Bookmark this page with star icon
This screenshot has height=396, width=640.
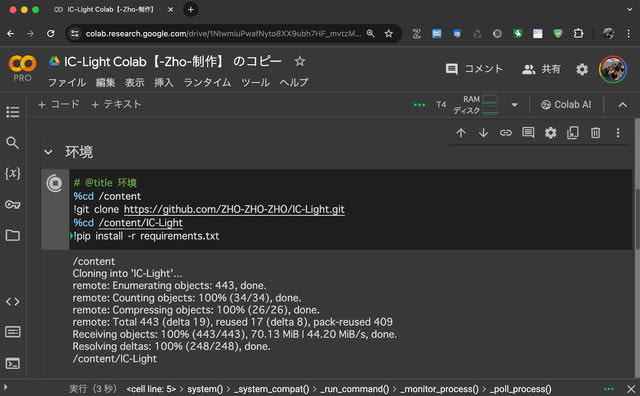coord(389,33)
